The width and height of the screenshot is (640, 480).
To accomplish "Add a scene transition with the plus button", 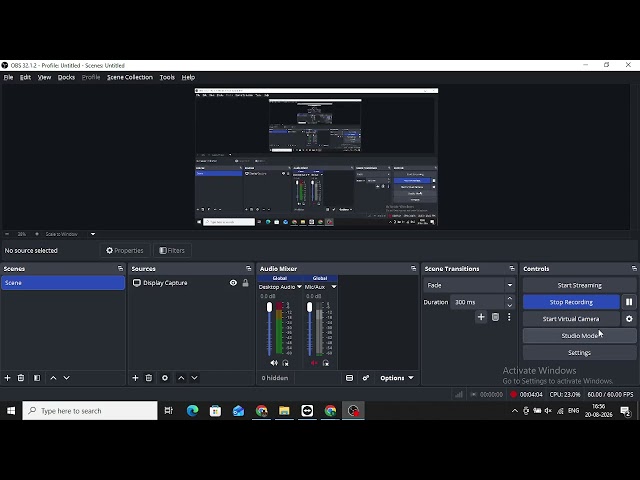I will (481, 317).
